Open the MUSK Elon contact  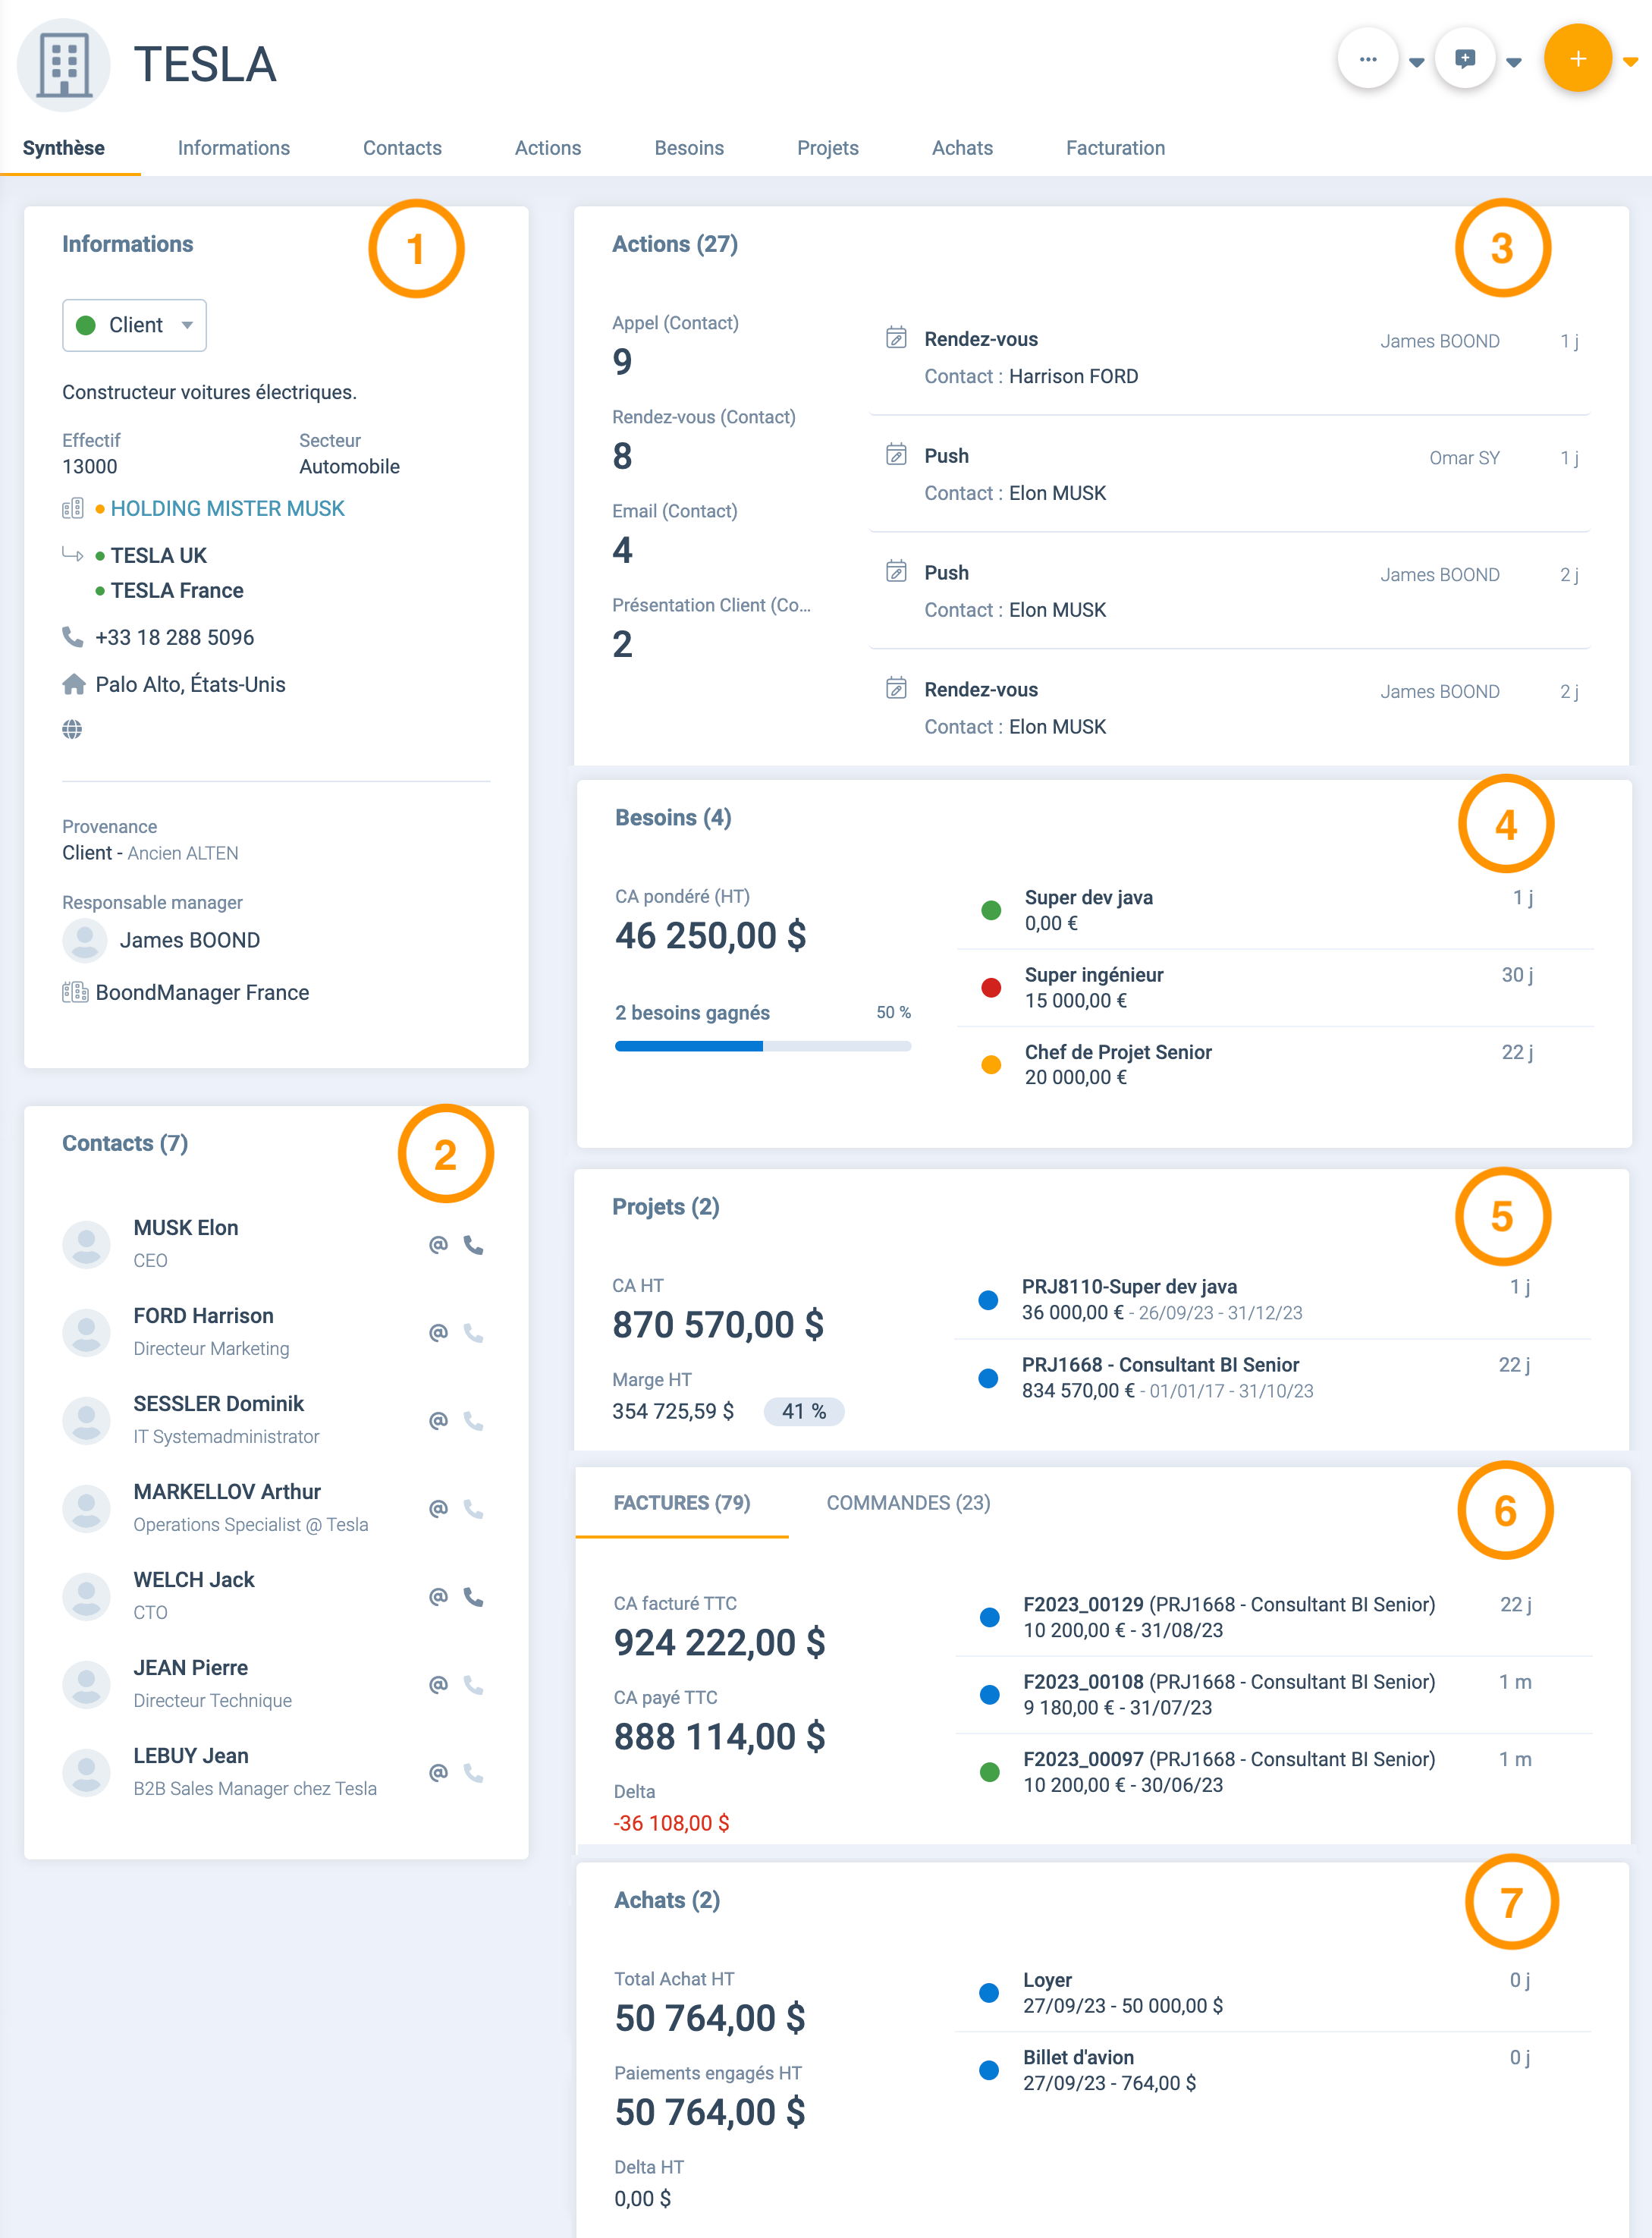[186, 1228]
